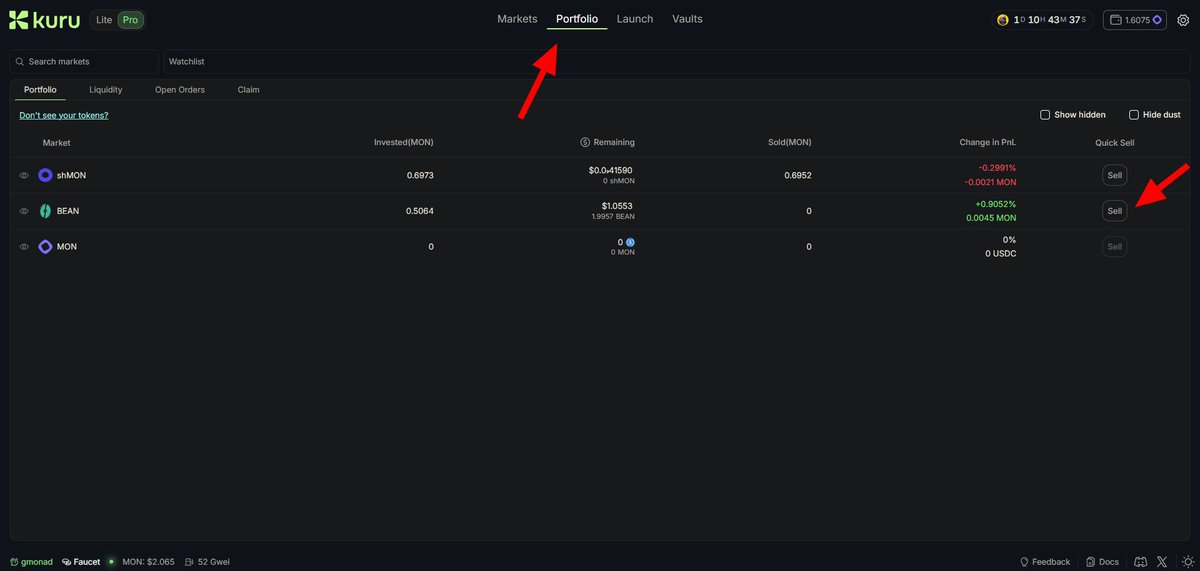Click the -0.2991% PnL value

click(x=997, y=168)
